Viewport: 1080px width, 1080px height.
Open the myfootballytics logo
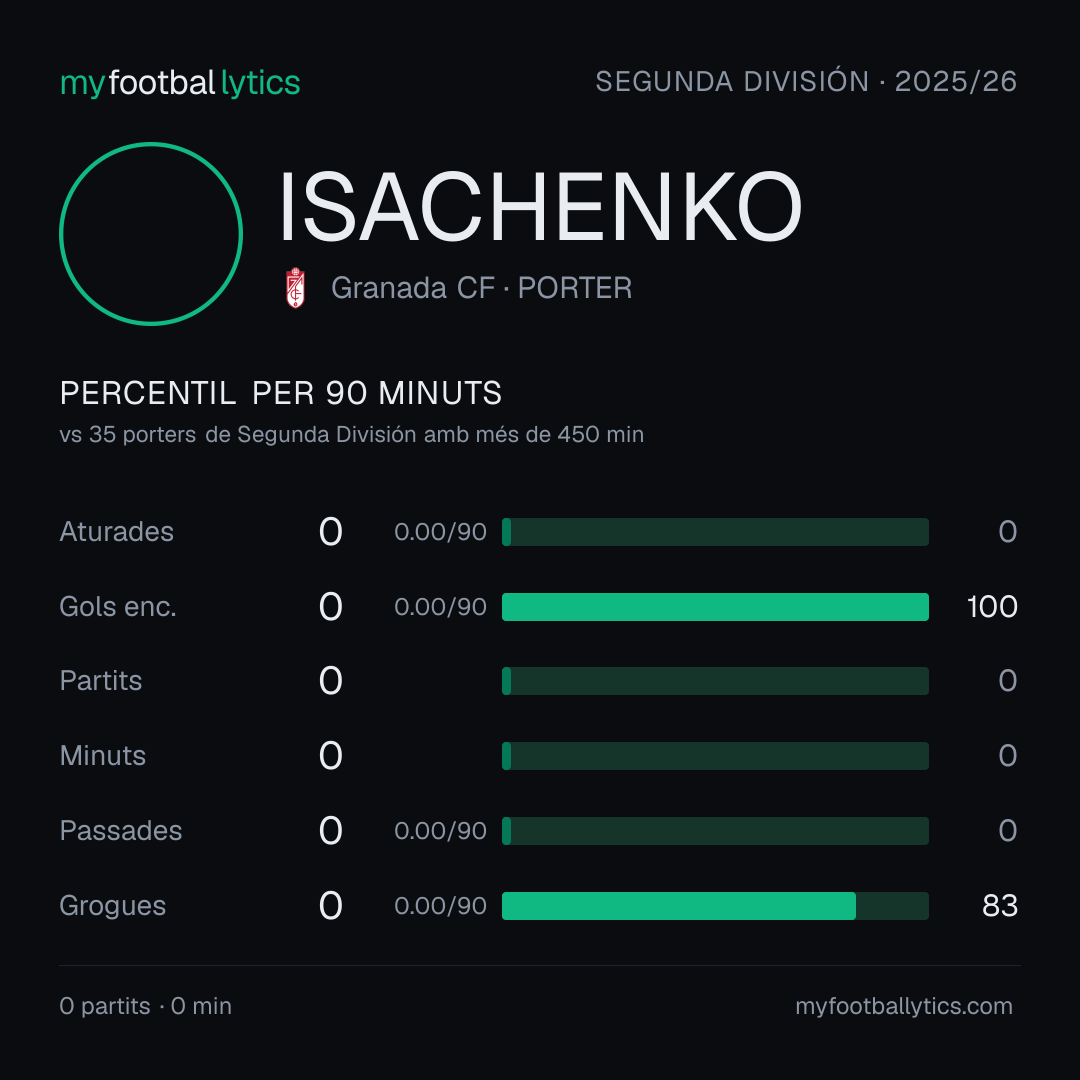pos(180,83)
